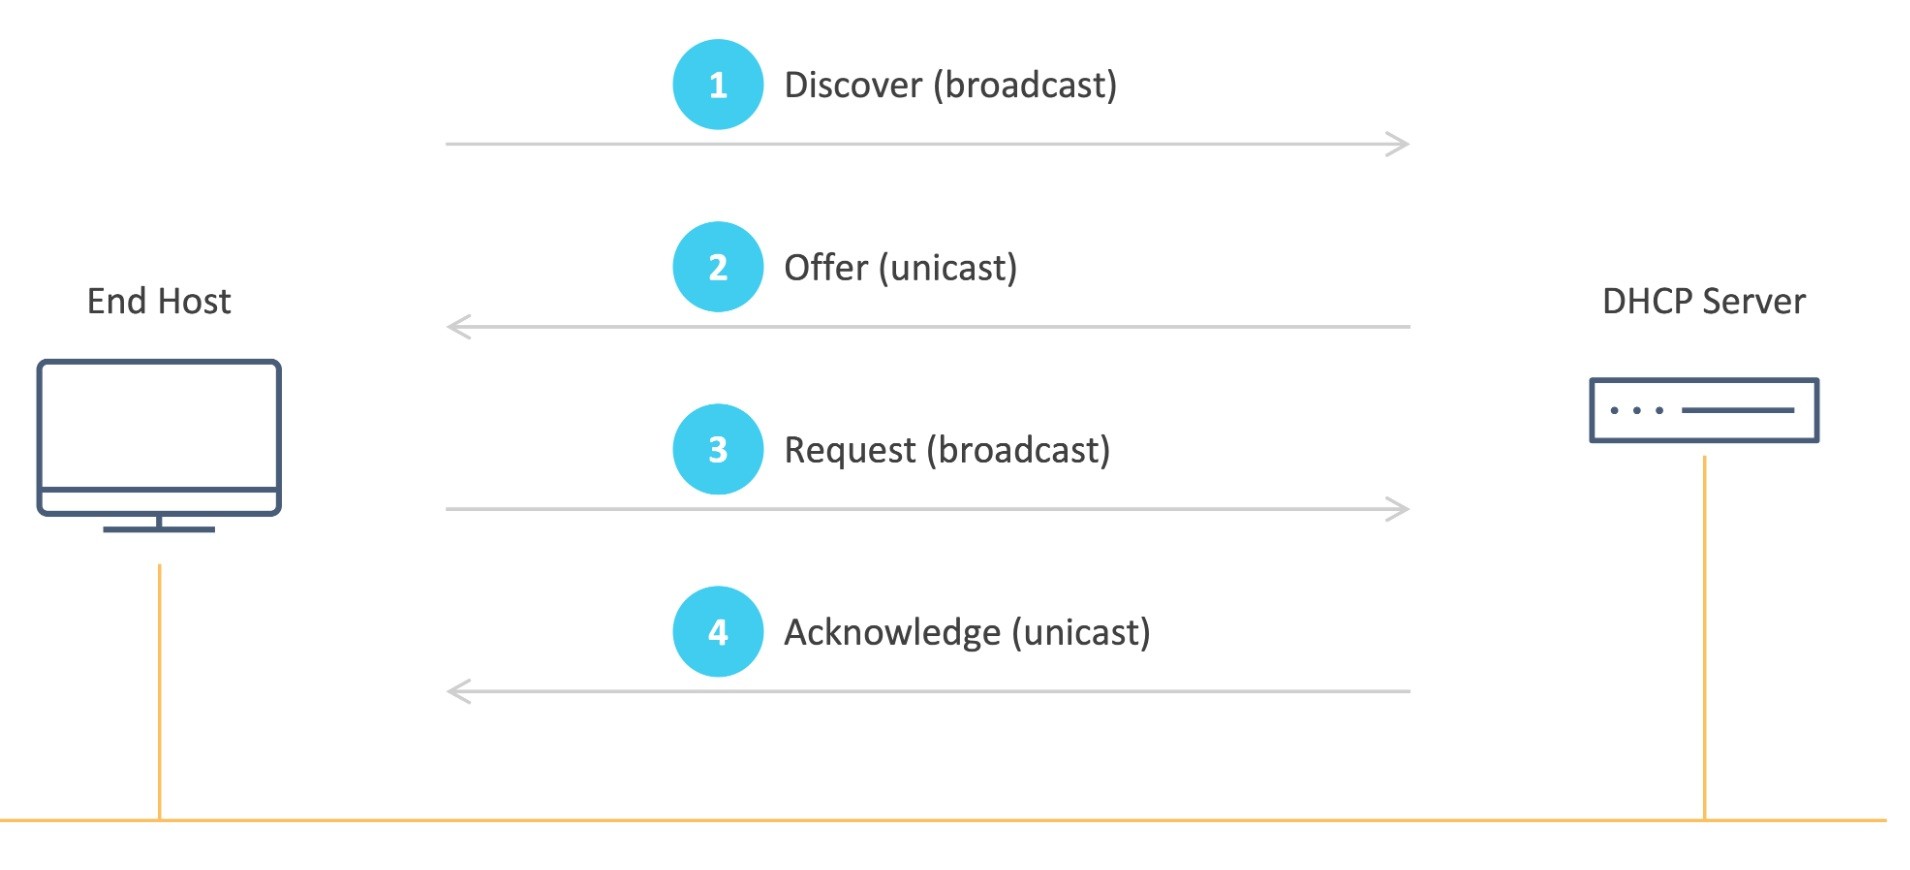Select the blue step 3 circle
Viewport: 1910px width, 870px height.
tap(717, 449)
